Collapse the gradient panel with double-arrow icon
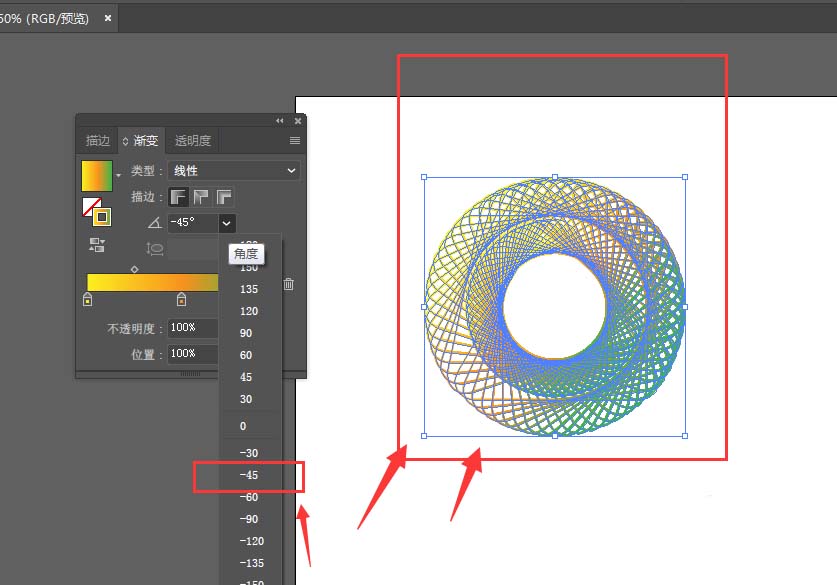 tap(280, 121)
